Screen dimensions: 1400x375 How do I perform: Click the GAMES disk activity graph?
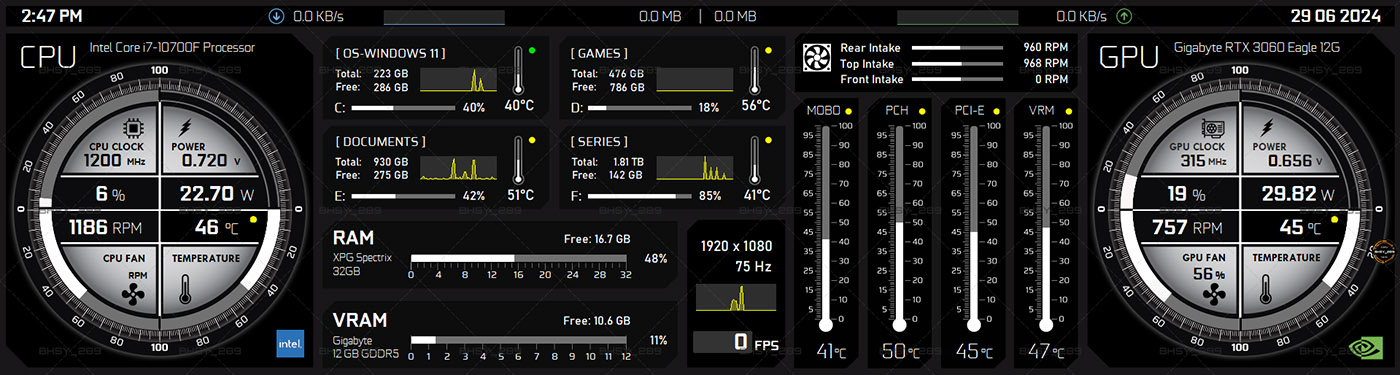point(696,80)
